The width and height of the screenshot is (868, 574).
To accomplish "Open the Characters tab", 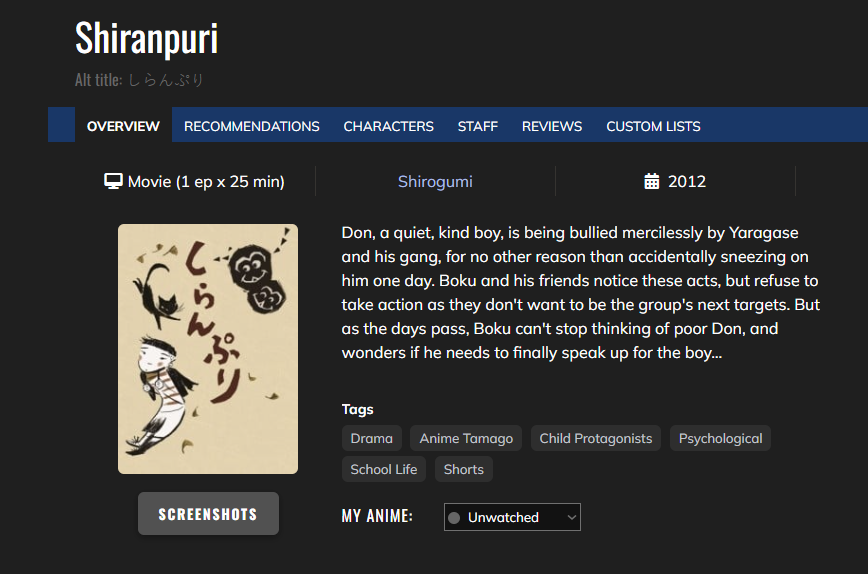I will click(x=389, y=126).
